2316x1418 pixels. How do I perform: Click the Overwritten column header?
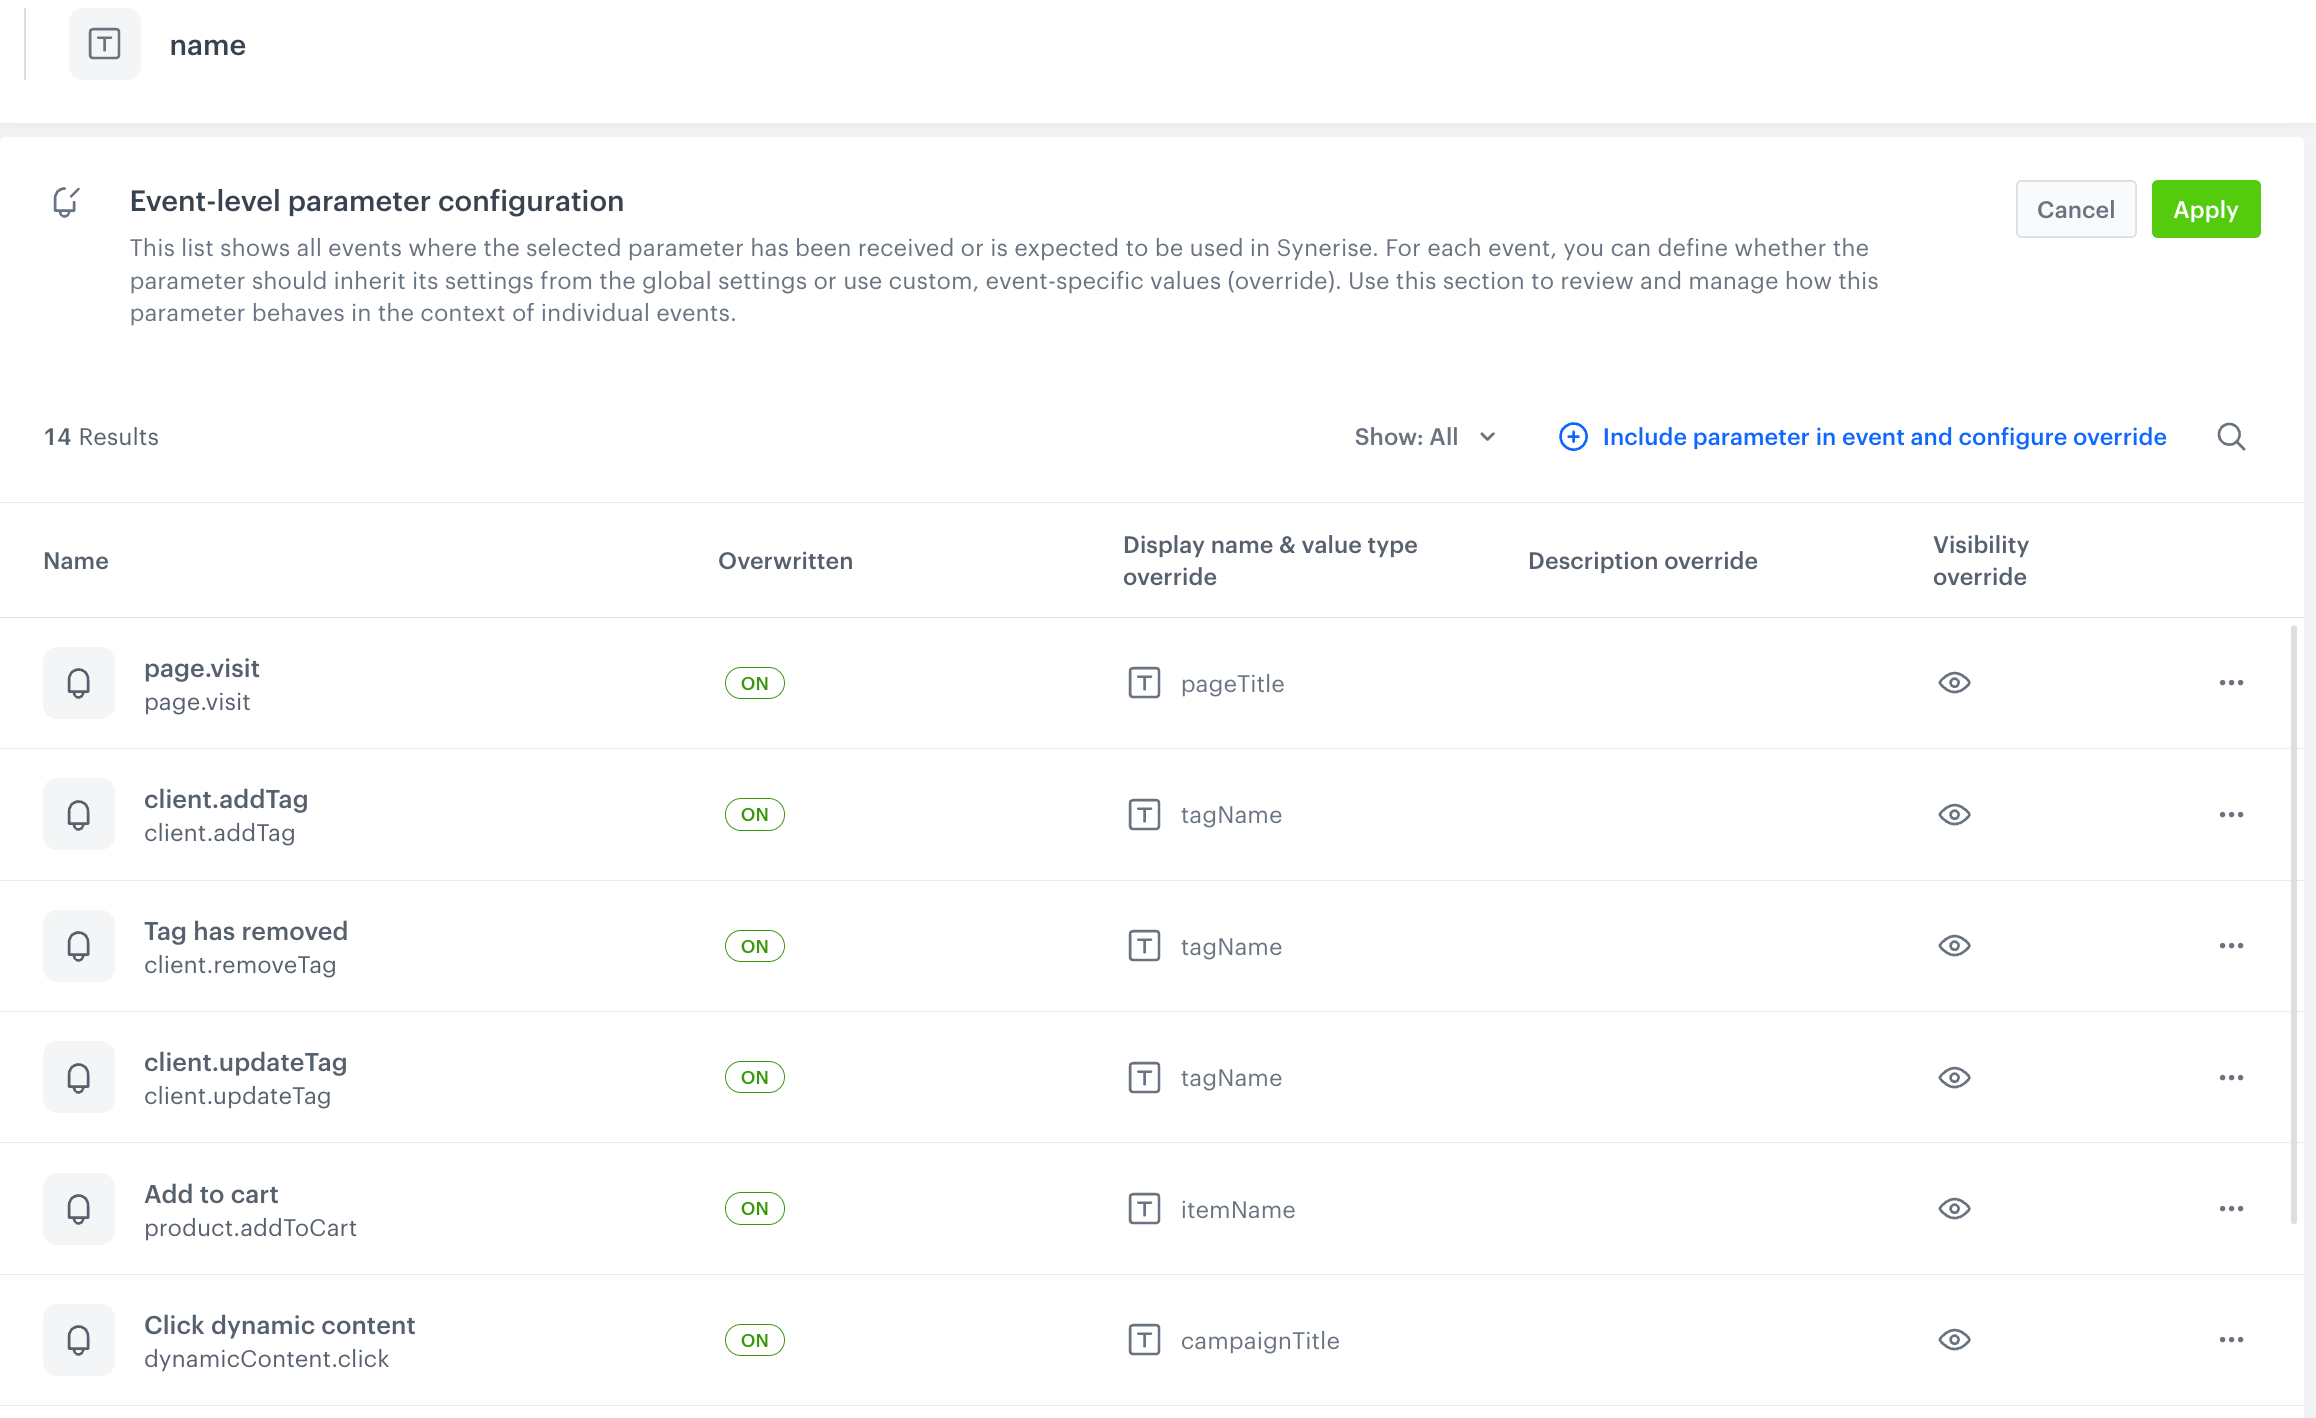tap(785, 561)
